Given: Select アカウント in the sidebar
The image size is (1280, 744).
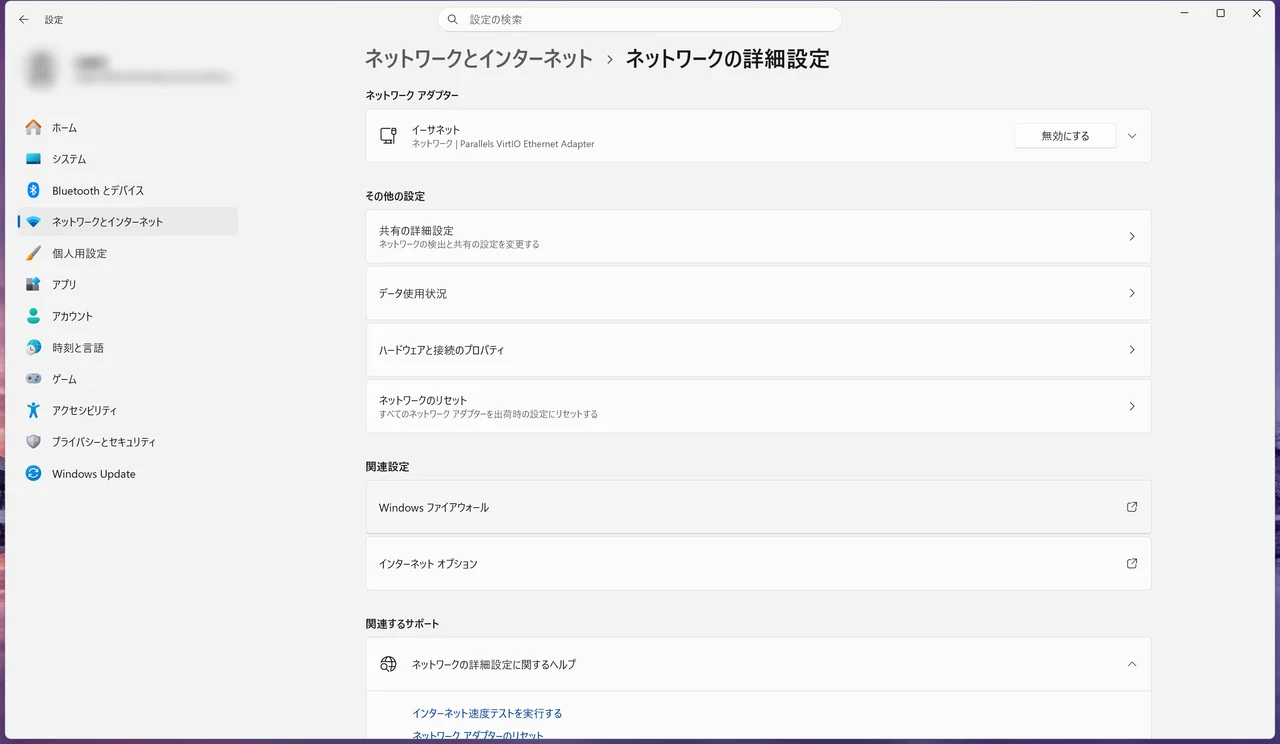Looking at the screenshot, I should pos(128,316).
